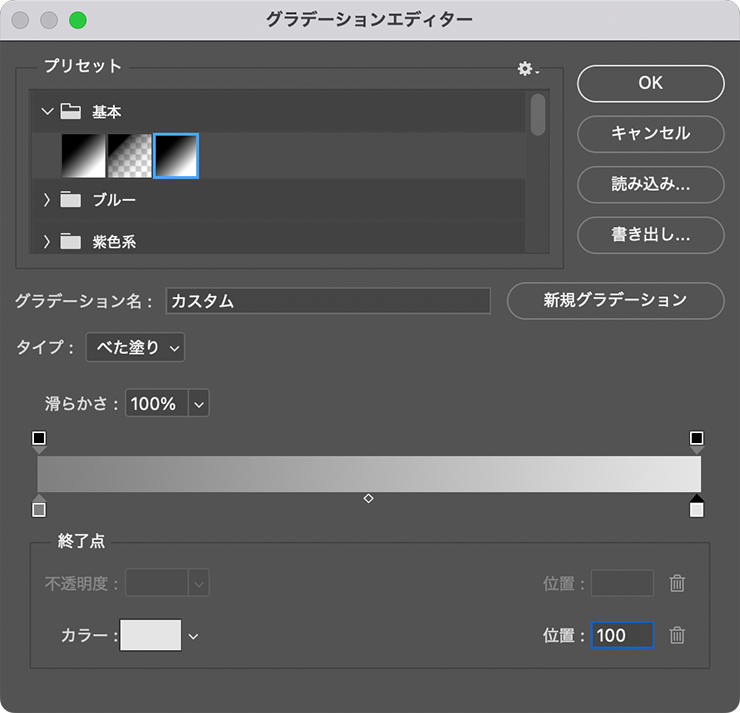Expand the ブルー preset folder
Viewport: 740px width, 713px height.
pyautogui.click(x=46, y=200)
